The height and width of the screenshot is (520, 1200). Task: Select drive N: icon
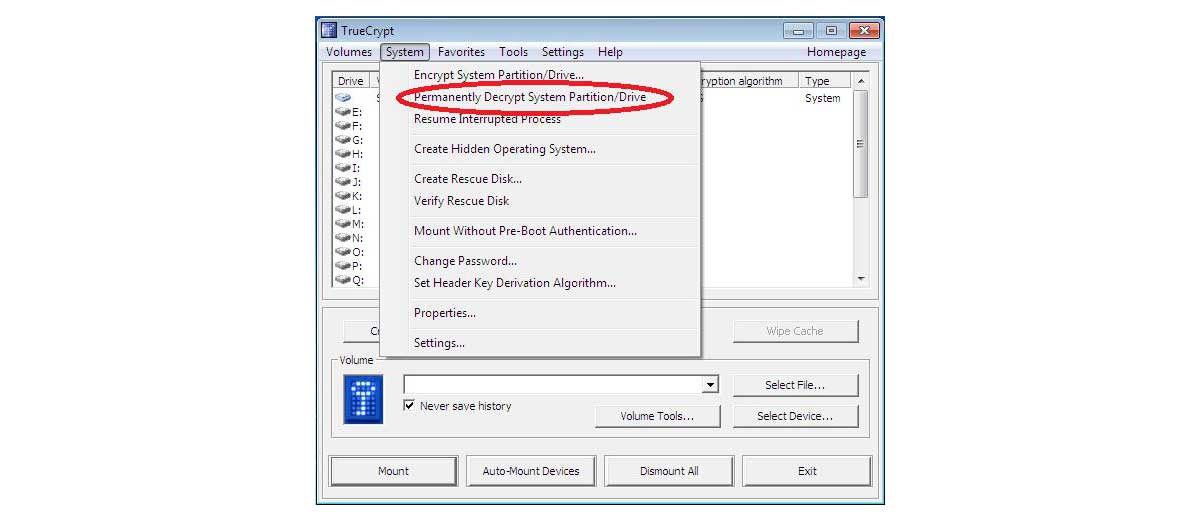click(x=343, y=238)
